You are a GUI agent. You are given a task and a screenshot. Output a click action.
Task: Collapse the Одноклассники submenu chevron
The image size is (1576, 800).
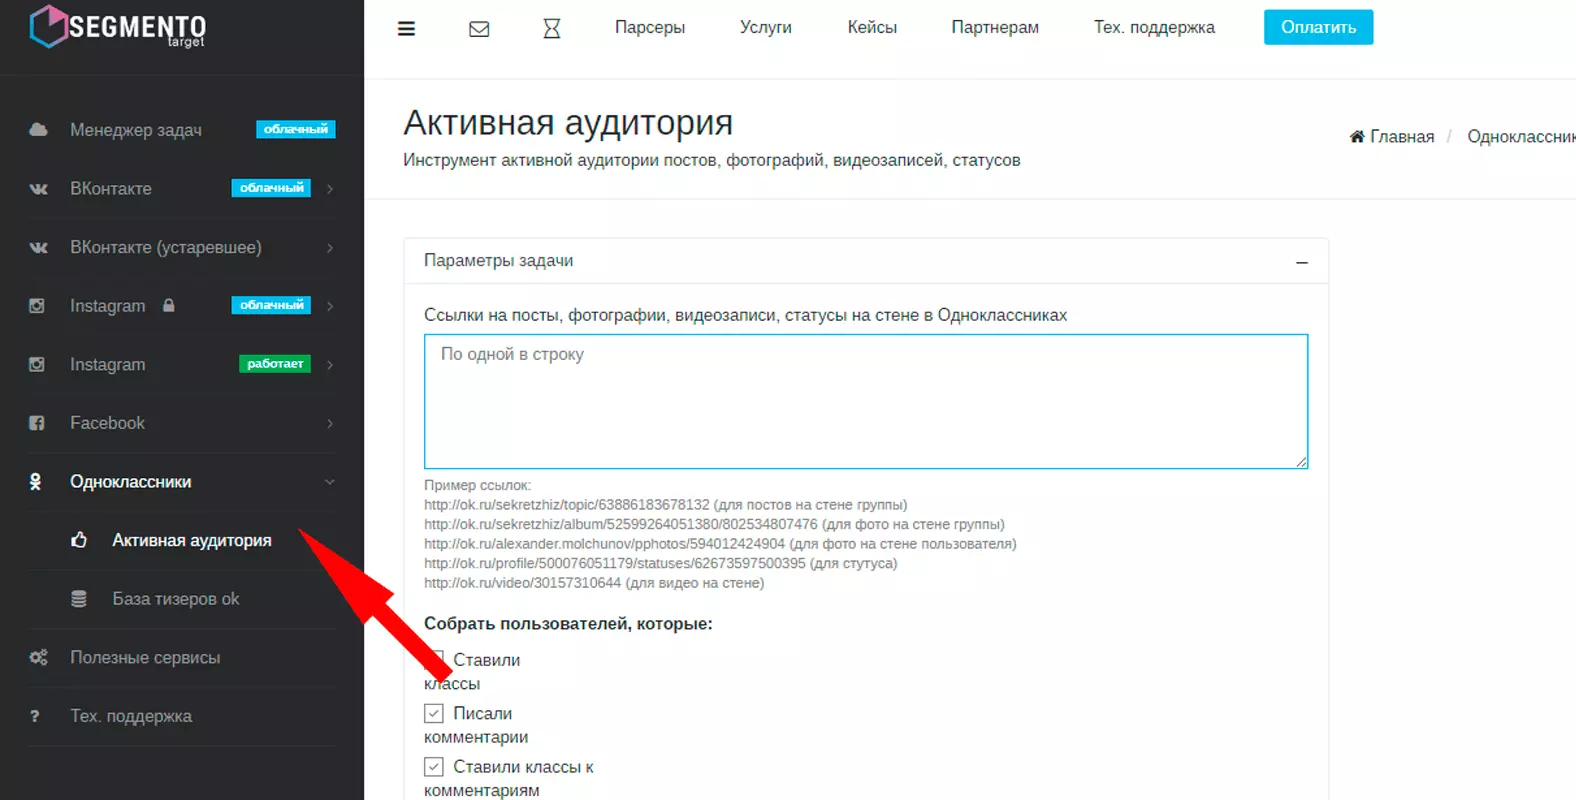[x=330, y=482]
